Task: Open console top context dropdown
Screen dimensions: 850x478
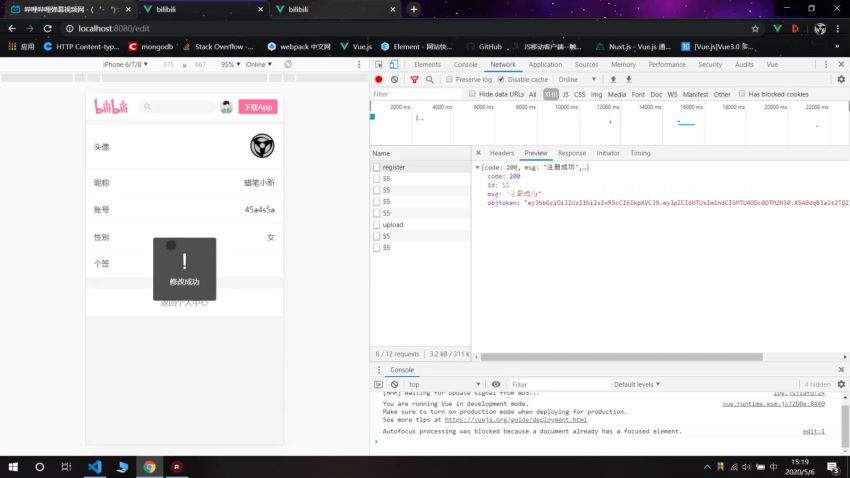Action: coord(445,384)
